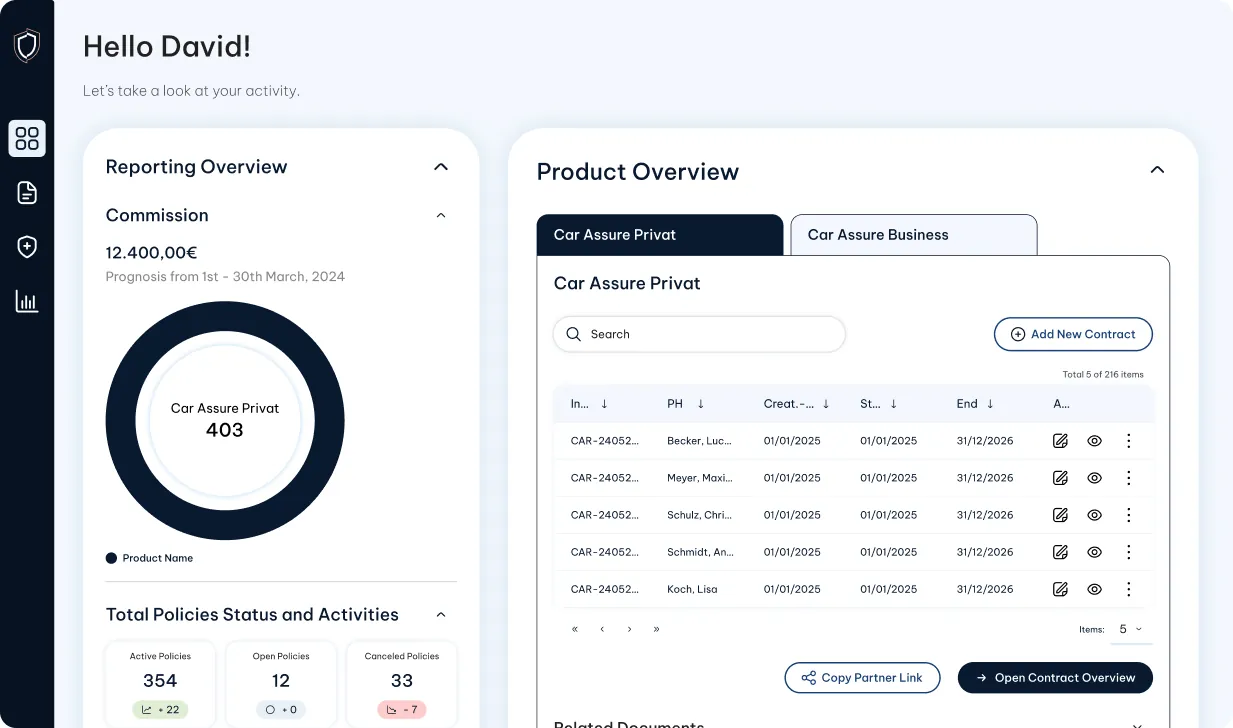Click the Product Name legend item
1233x728 pixels.
[150, 558]
